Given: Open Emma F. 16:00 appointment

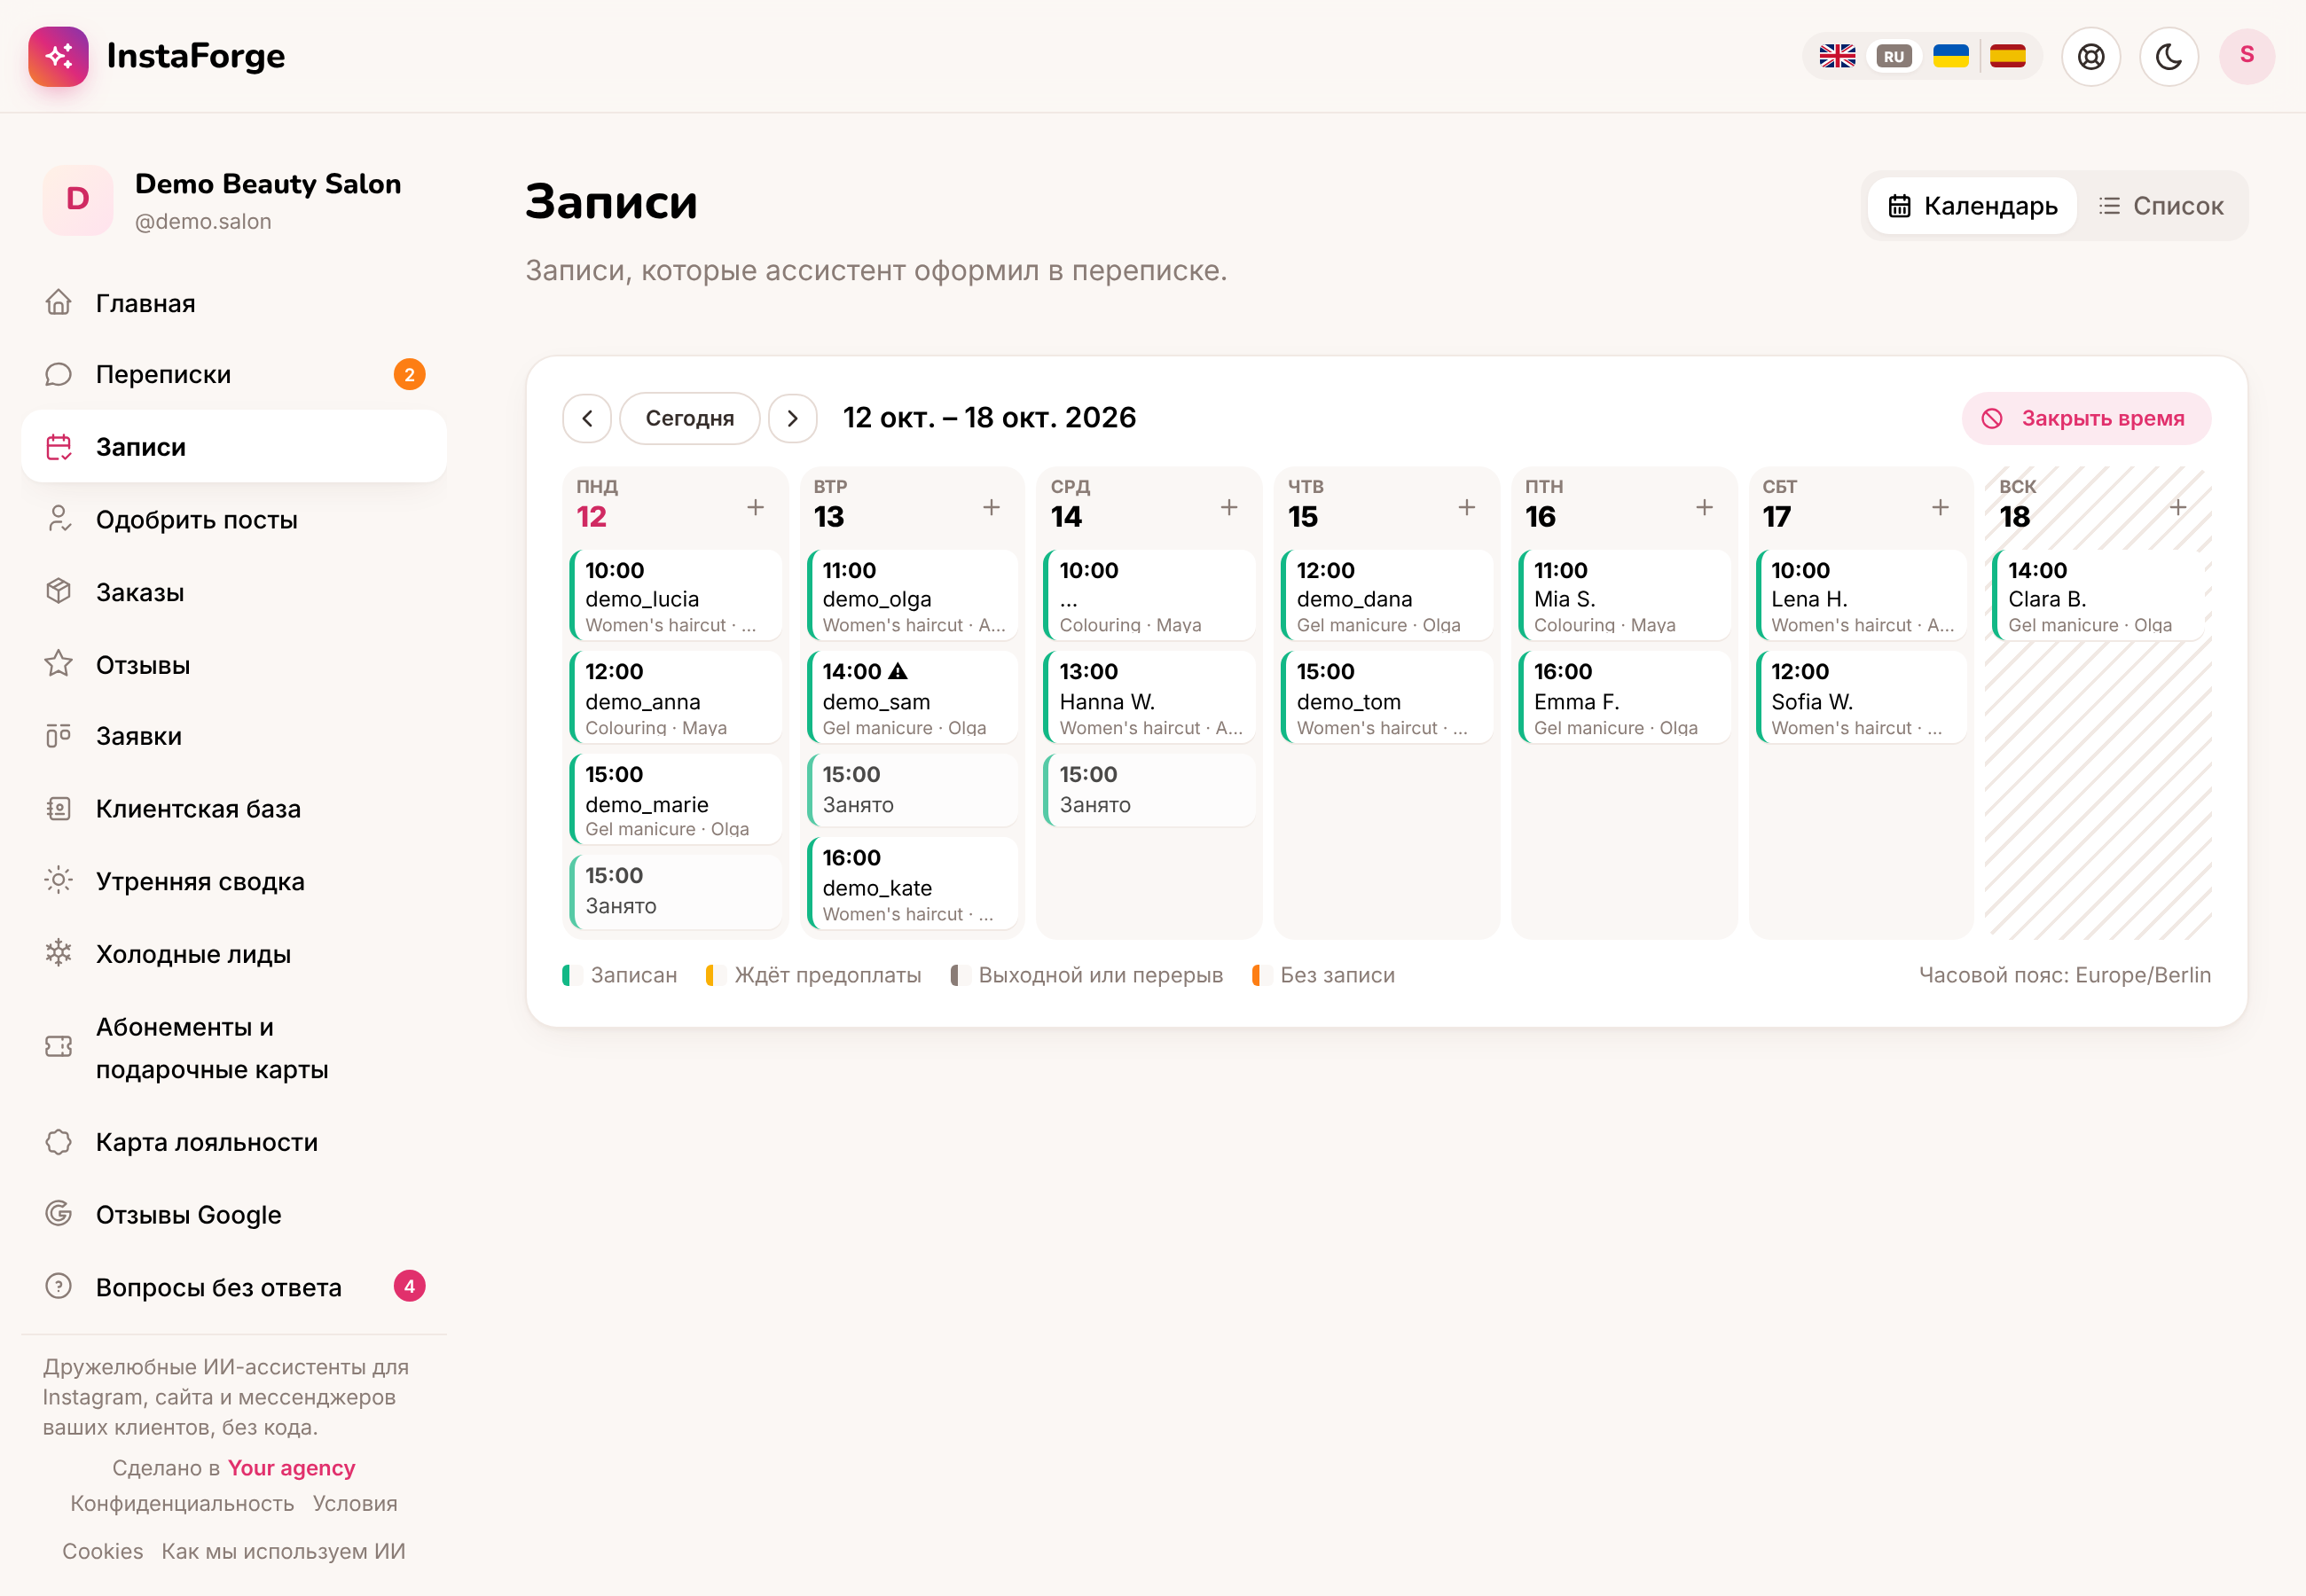Looking at the screenshot, I should [x=1624, y=698].
